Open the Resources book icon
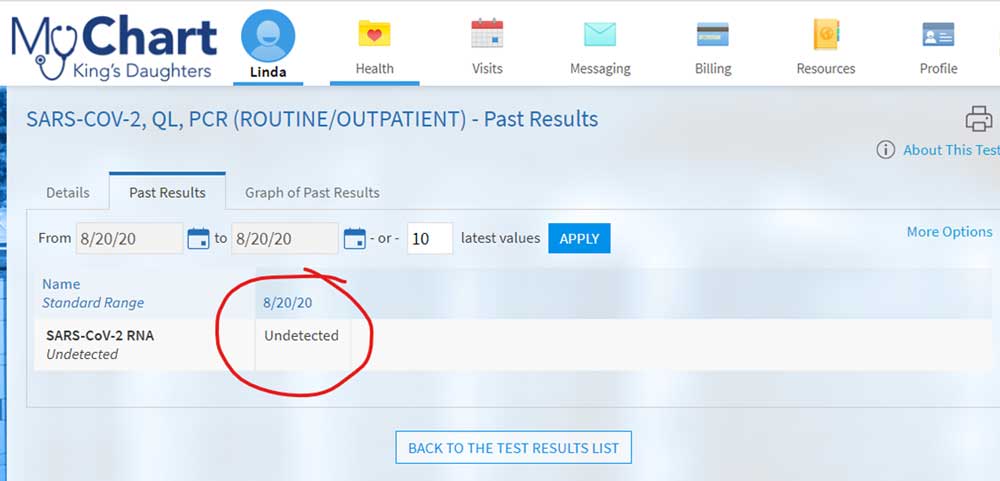 click(825, 34)
